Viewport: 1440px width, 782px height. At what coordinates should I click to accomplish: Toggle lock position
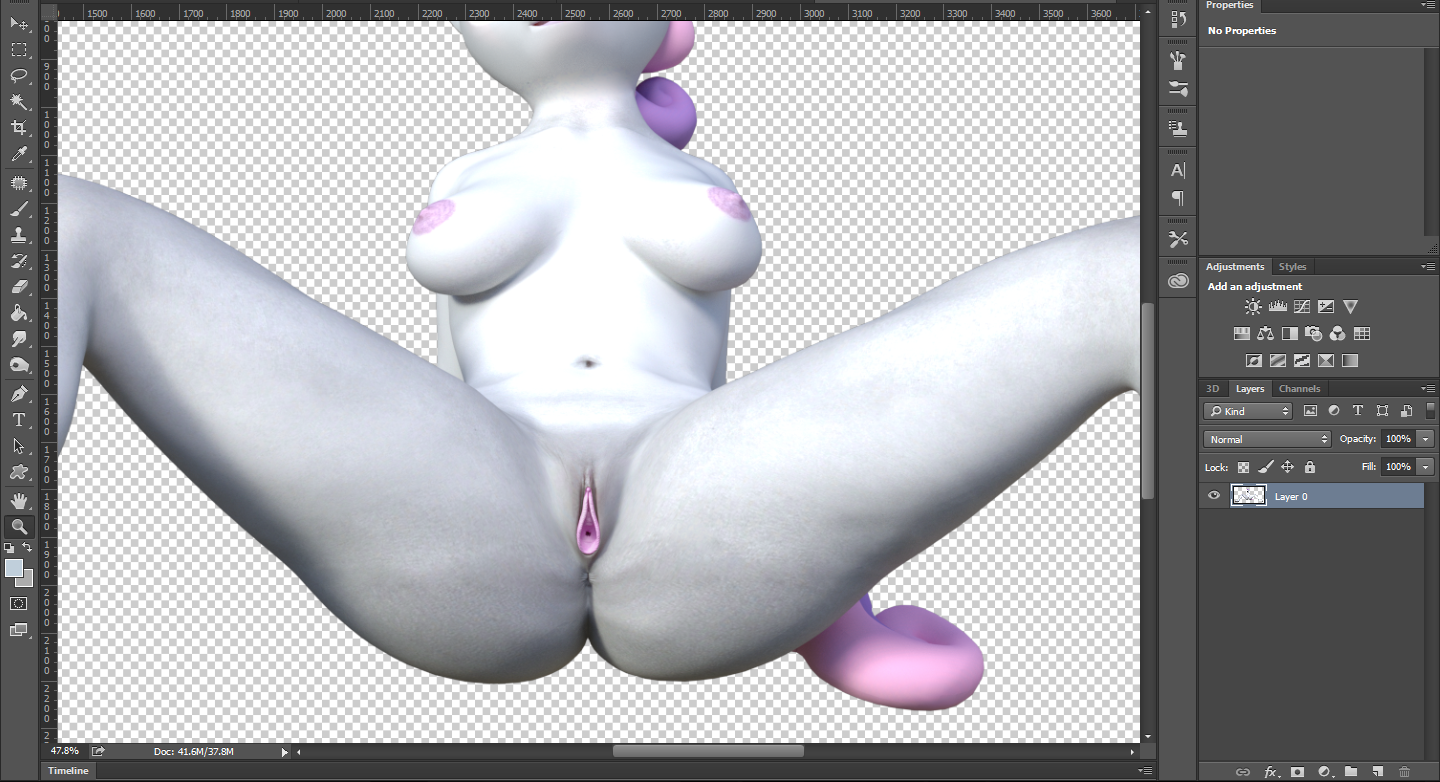pyautogui.click(x=1288, y=467)
